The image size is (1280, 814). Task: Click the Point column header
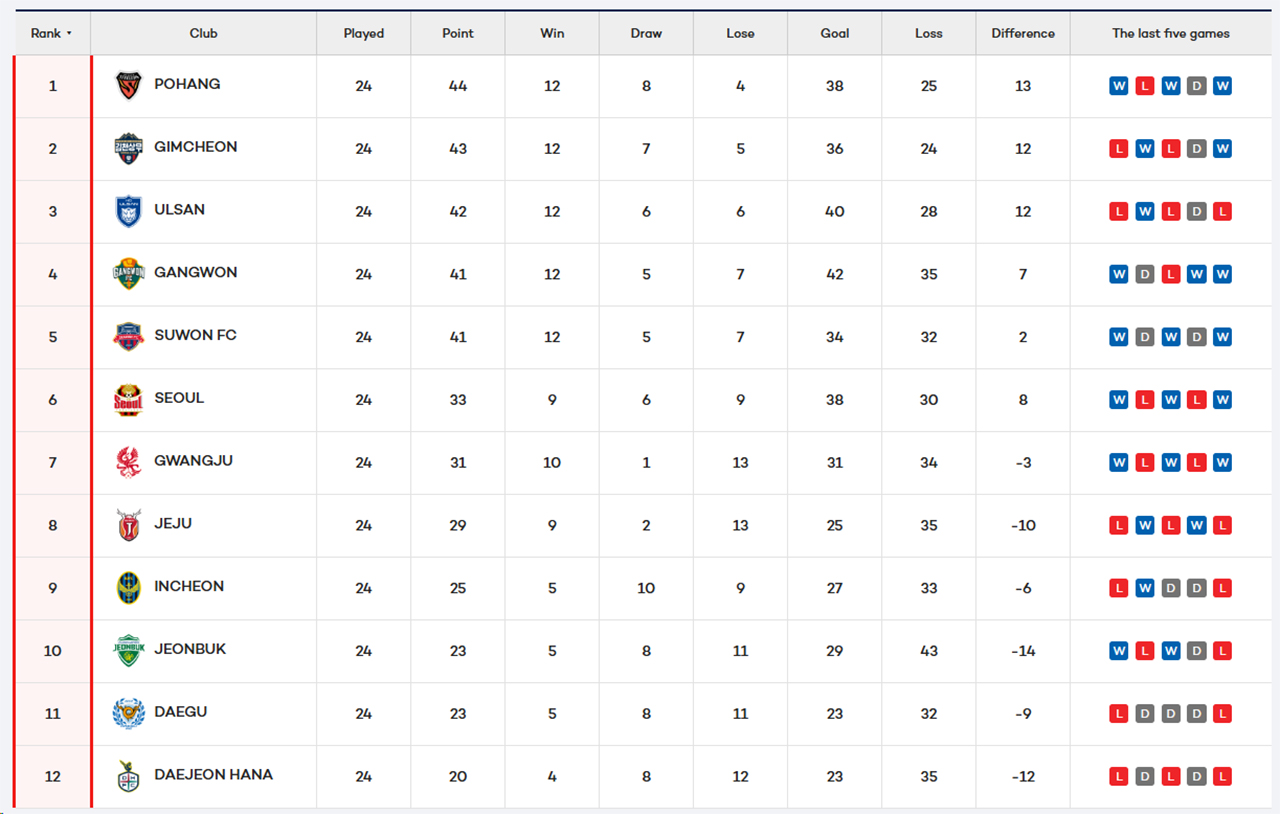tap(458, 33)
